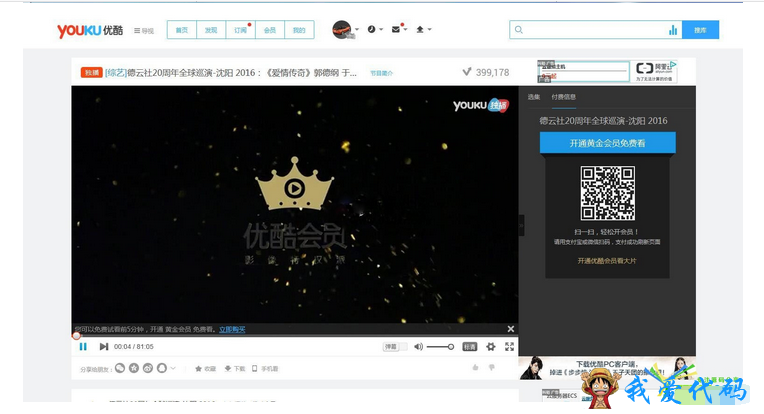Open the 导视 navigation menu
764x414 pixels.
tap(144, 31)
